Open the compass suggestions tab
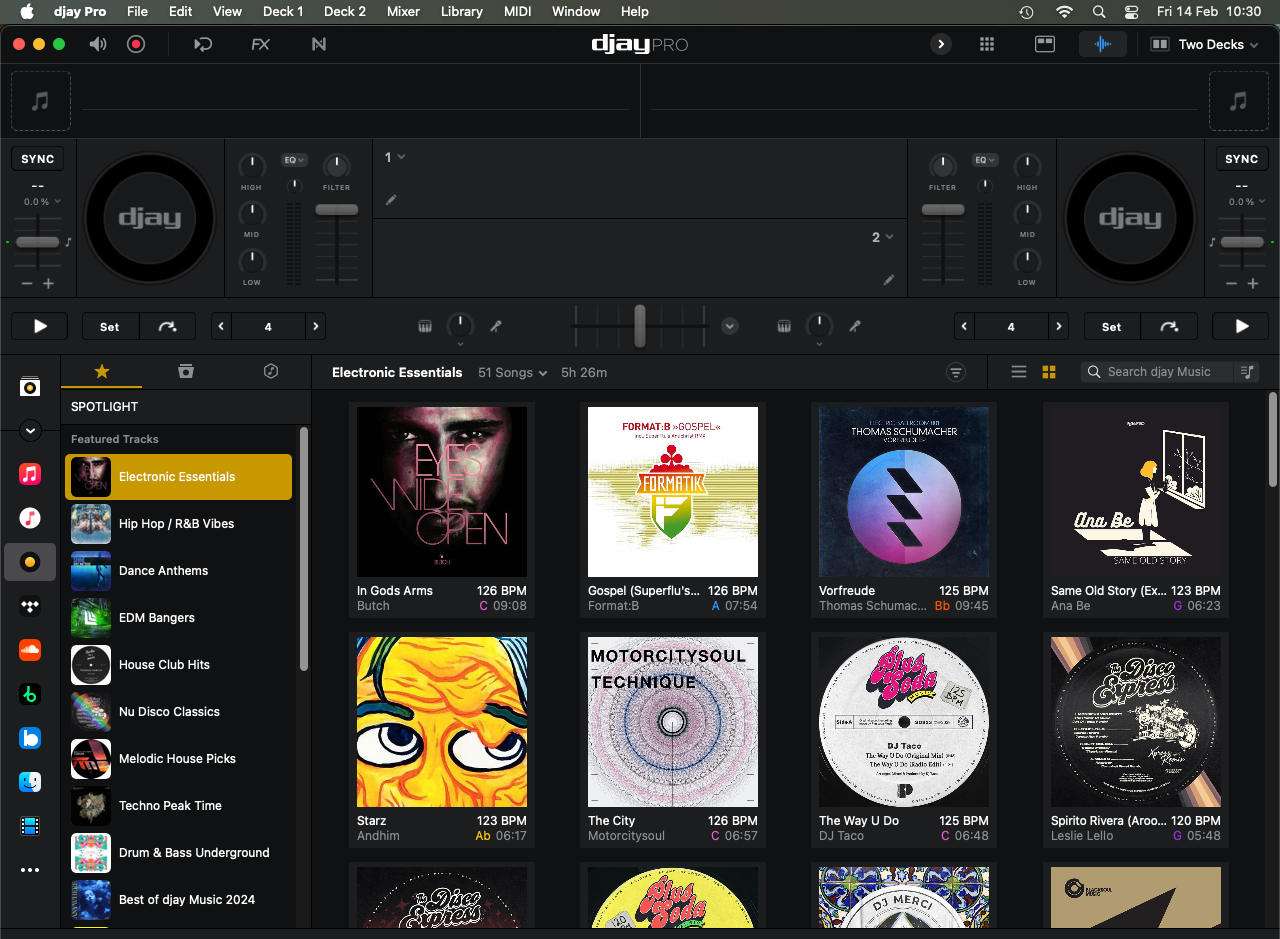Screen dimensions: 1280x939 click(270, 371)
